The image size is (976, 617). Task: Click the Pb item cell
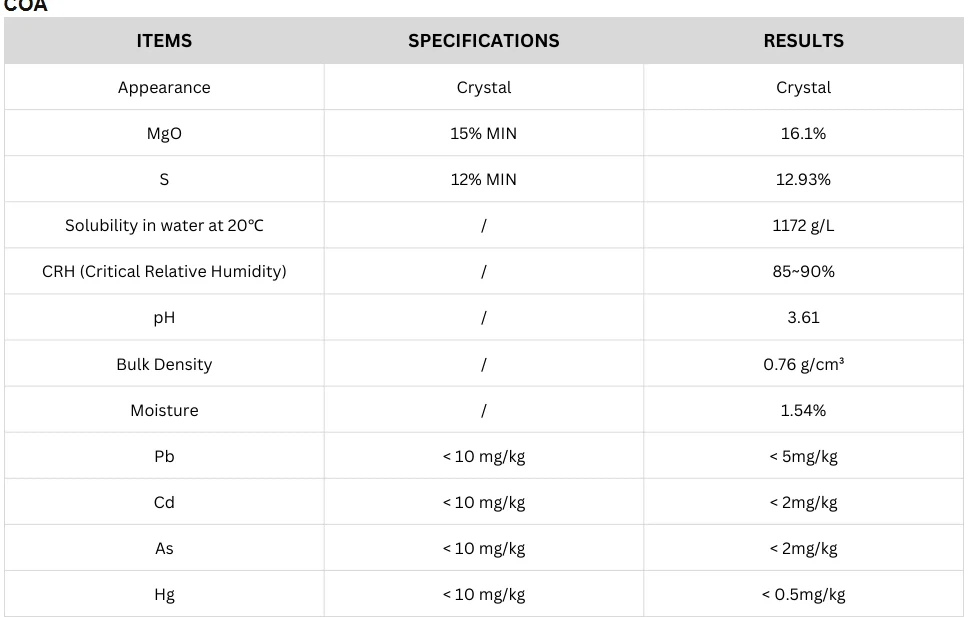pos(164,456)
